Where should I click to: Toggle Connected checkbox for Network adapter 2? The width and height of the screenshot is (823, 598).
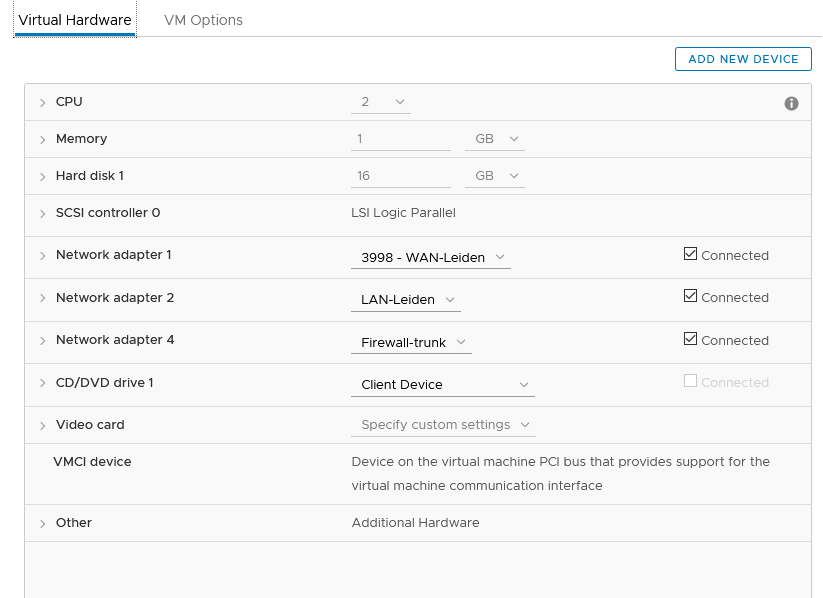tap(691, 297)
